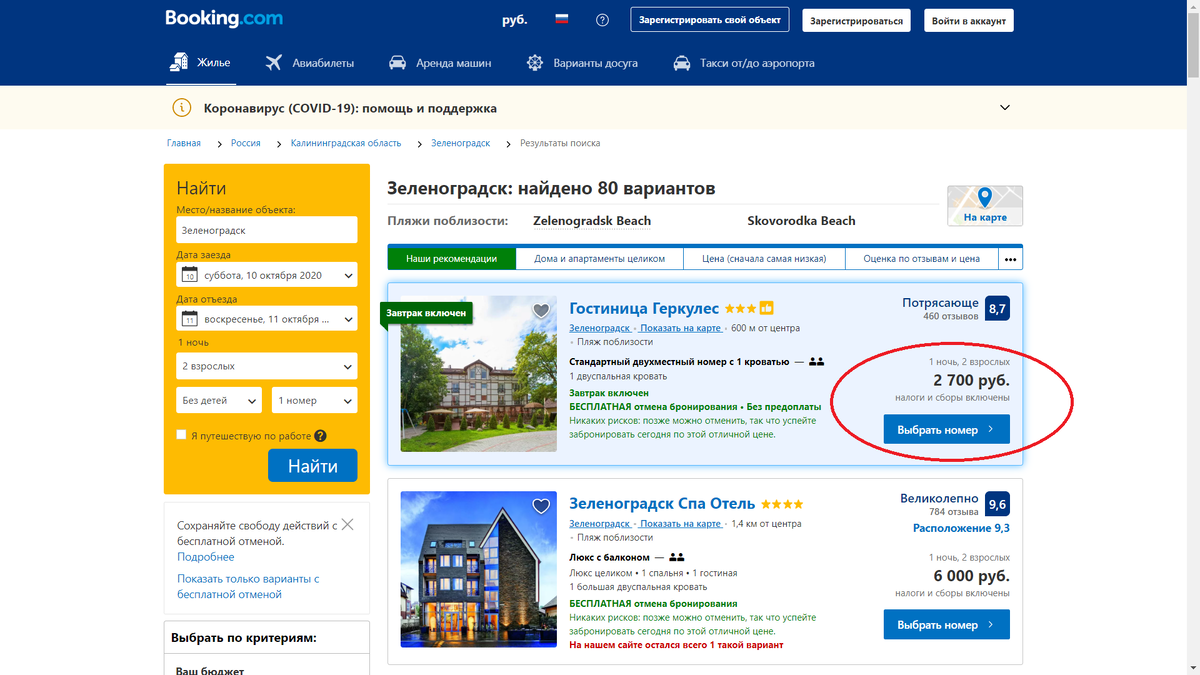Click 'Стандартный двухместный номер с 1 кроватью'

[679, 362]
